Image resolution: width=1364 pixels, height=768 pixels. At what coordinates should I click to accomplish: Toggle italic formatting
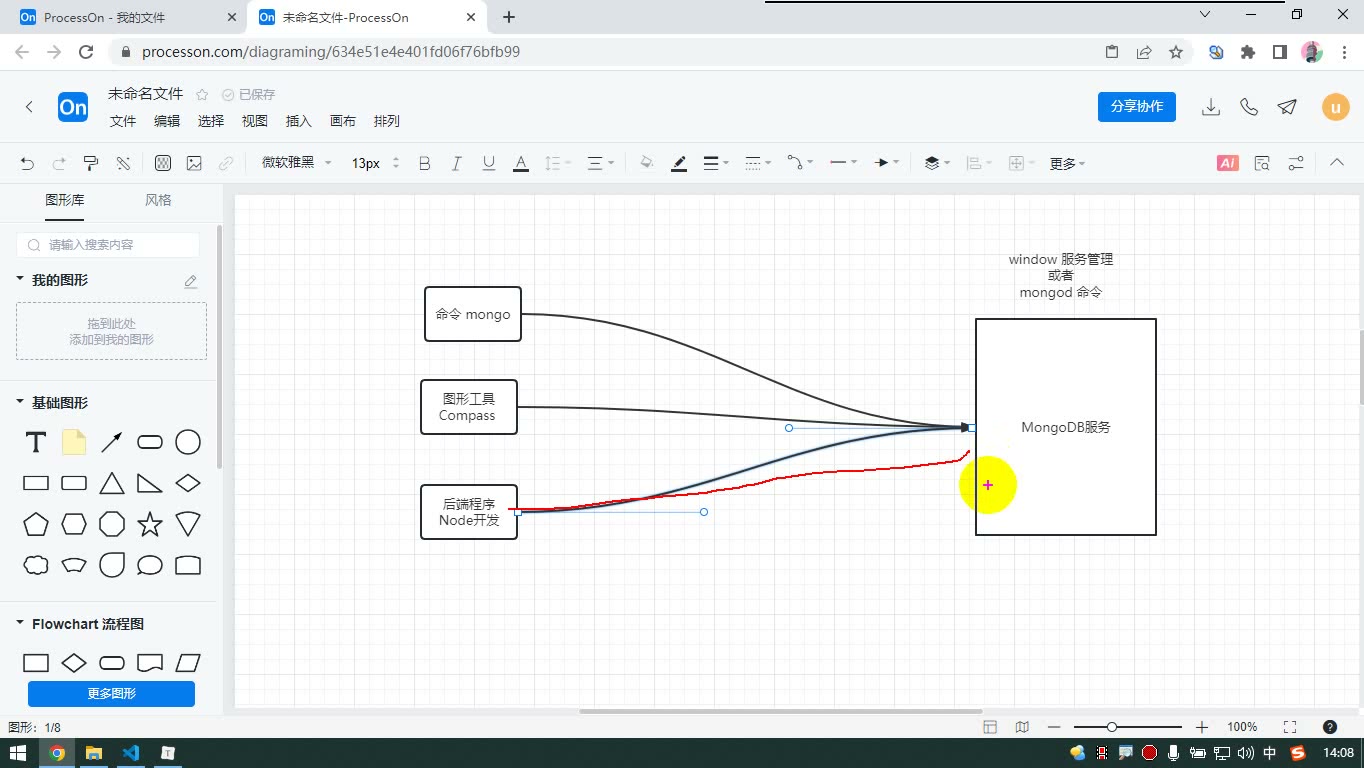pyautogui.click(x=456, y=163)
